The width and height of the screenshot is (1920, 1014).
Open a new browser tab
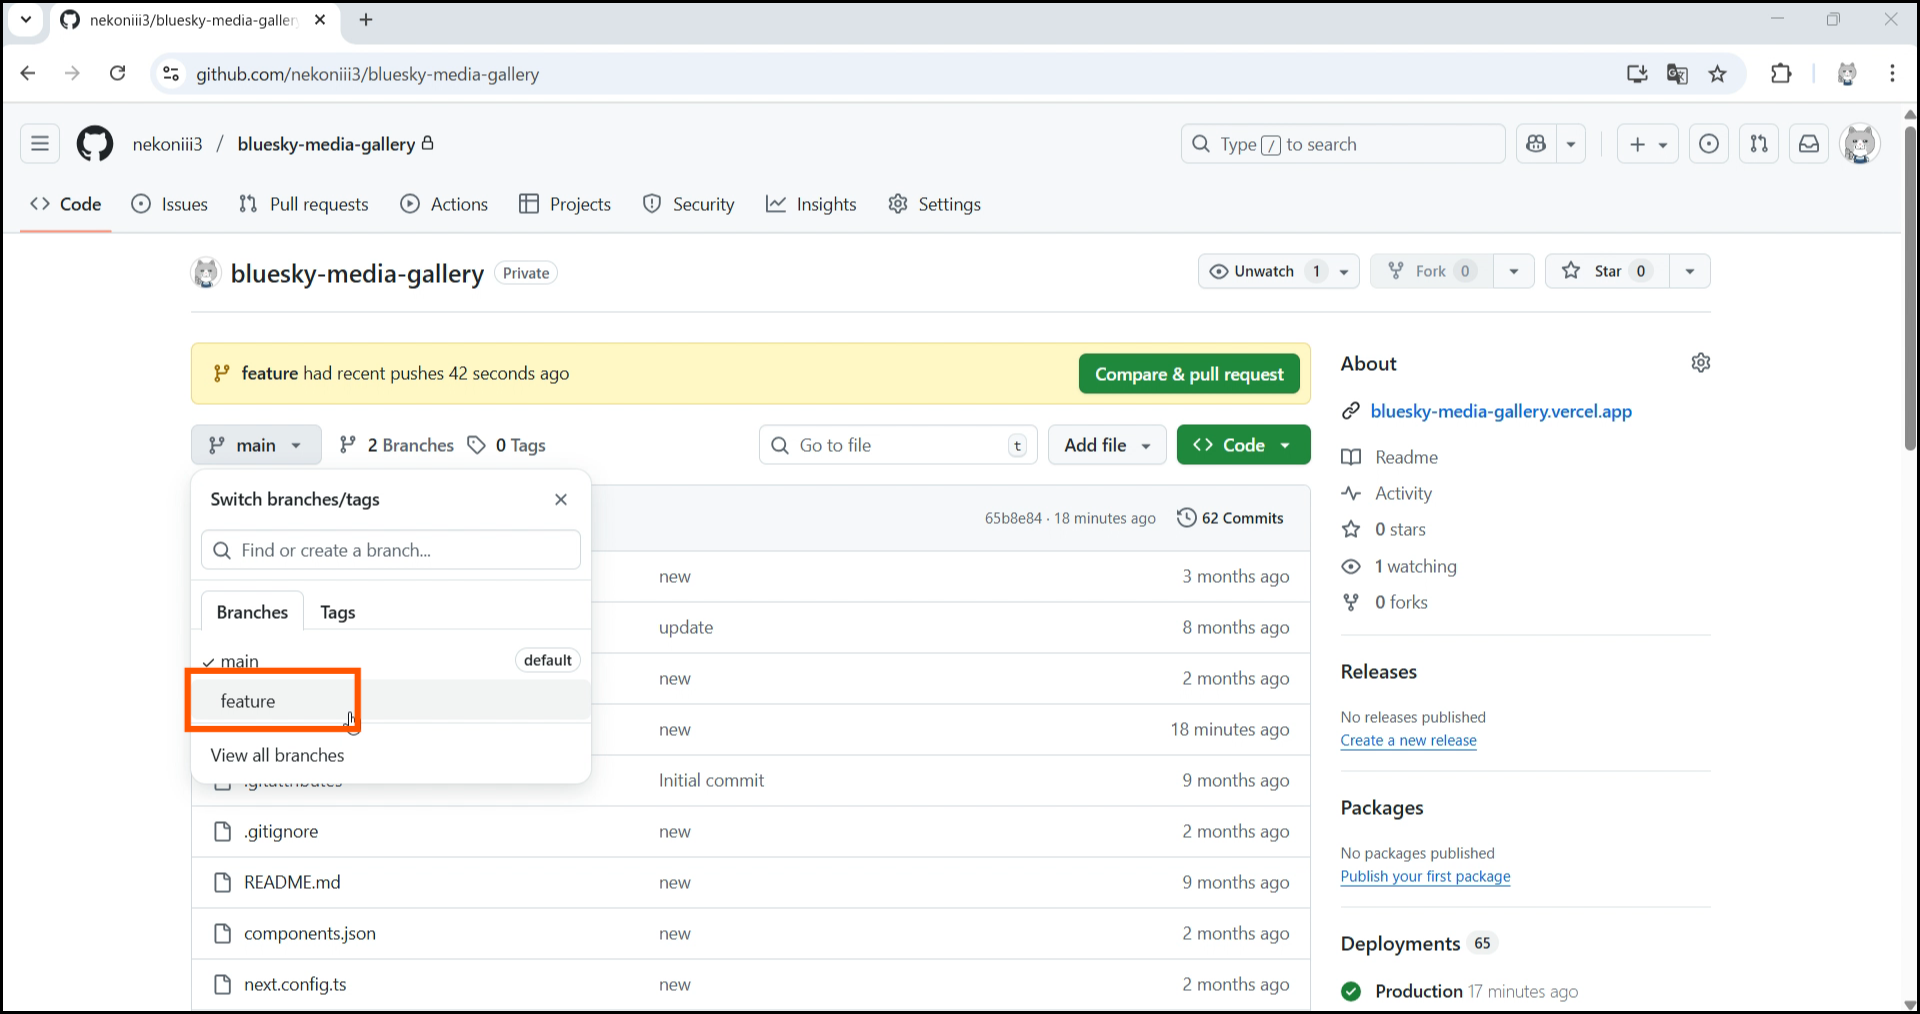pyautogui.click(x=366, y=20)
